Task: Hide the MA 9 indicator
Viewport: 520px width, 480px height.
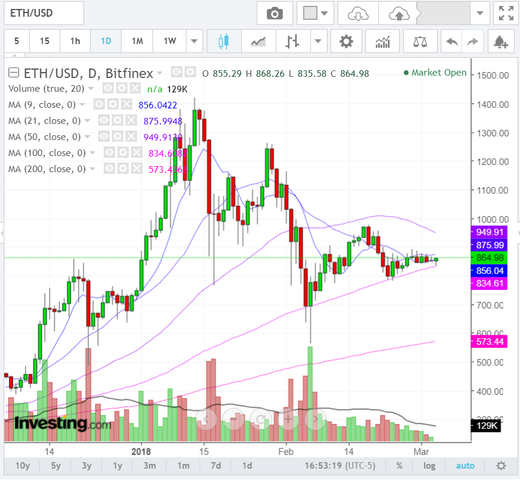Action: (99, 104)
